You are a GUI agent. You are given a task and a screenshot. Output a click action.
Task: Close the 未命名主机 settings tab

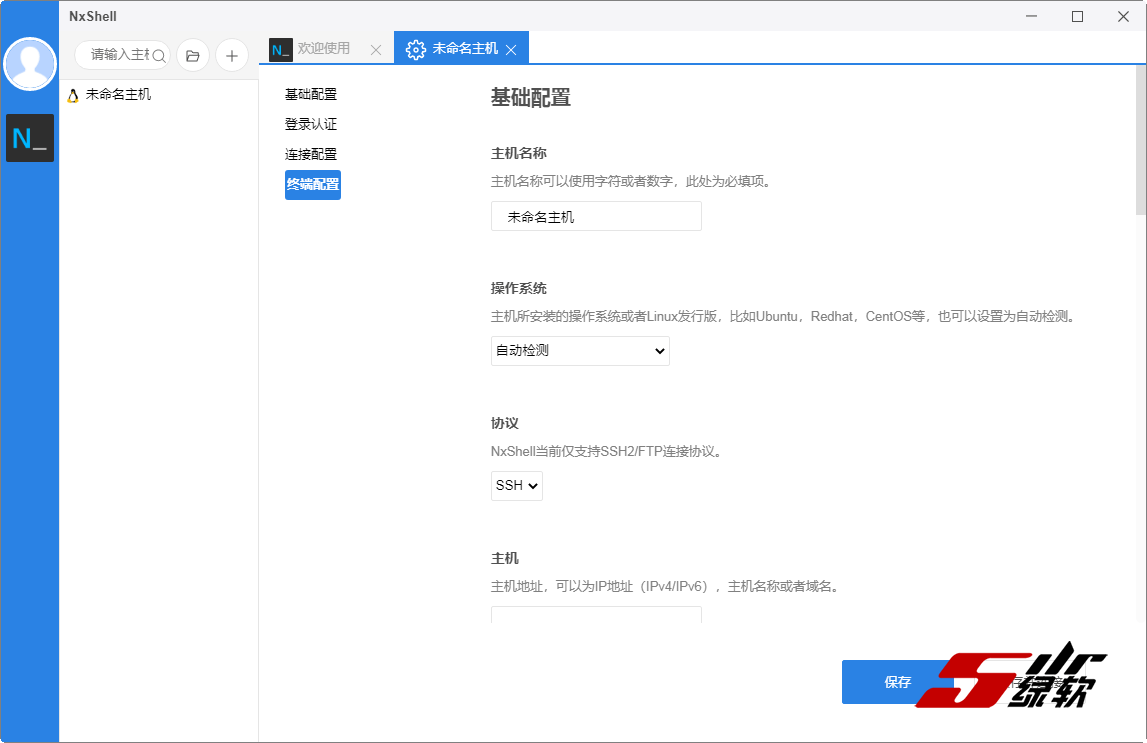[x=511, y=49]
